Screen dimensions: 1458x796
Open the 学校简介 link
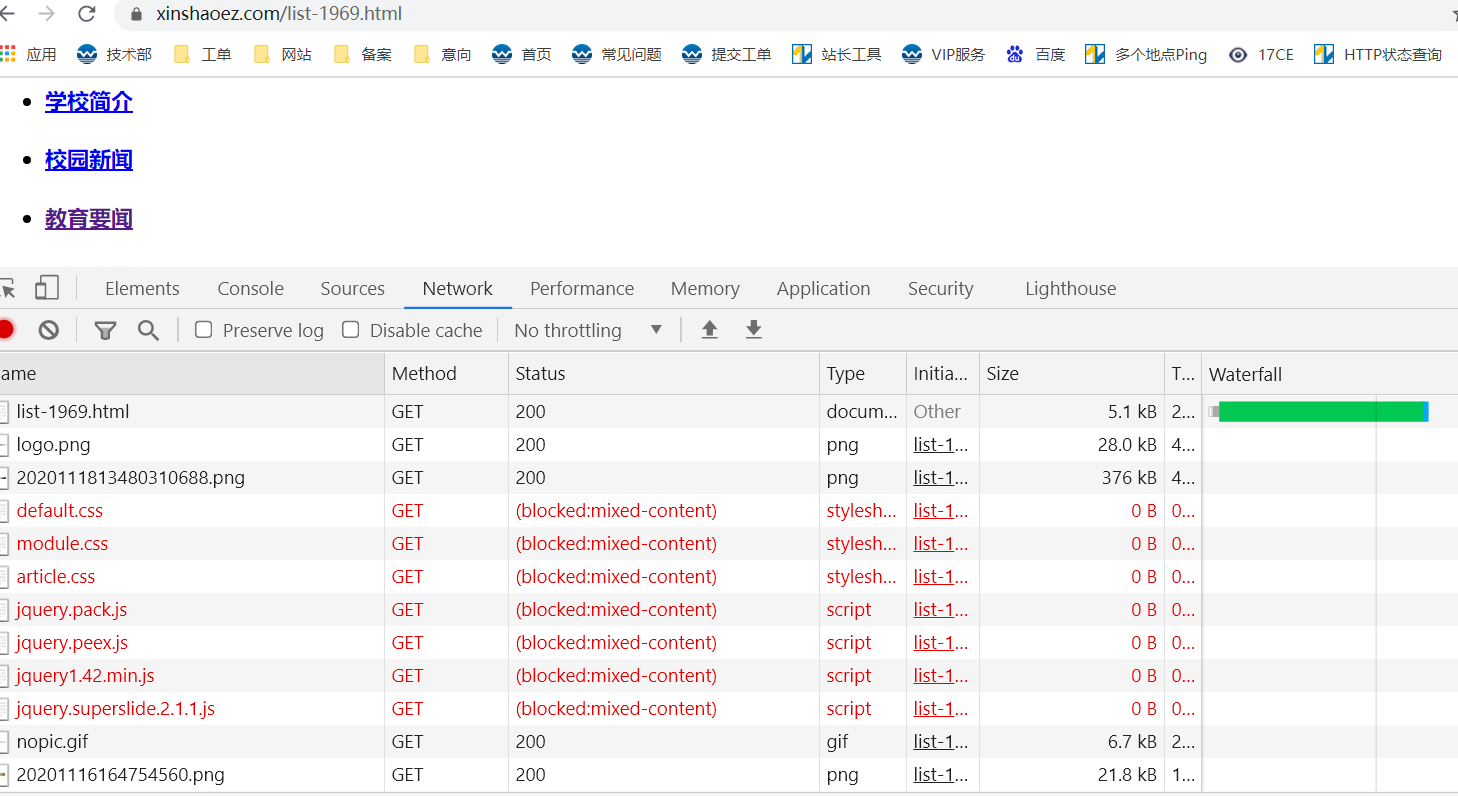pyautogui.click(x=89, y=102)
